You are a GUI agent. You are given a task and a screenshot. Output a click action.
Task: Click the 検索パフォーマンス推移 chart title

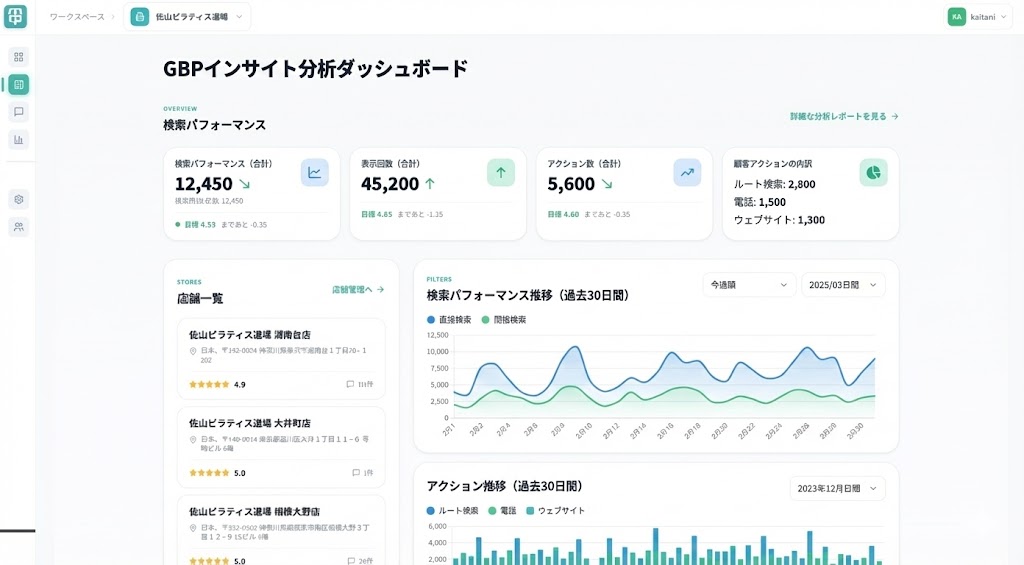pyautogui.click(x=528, y=295)
